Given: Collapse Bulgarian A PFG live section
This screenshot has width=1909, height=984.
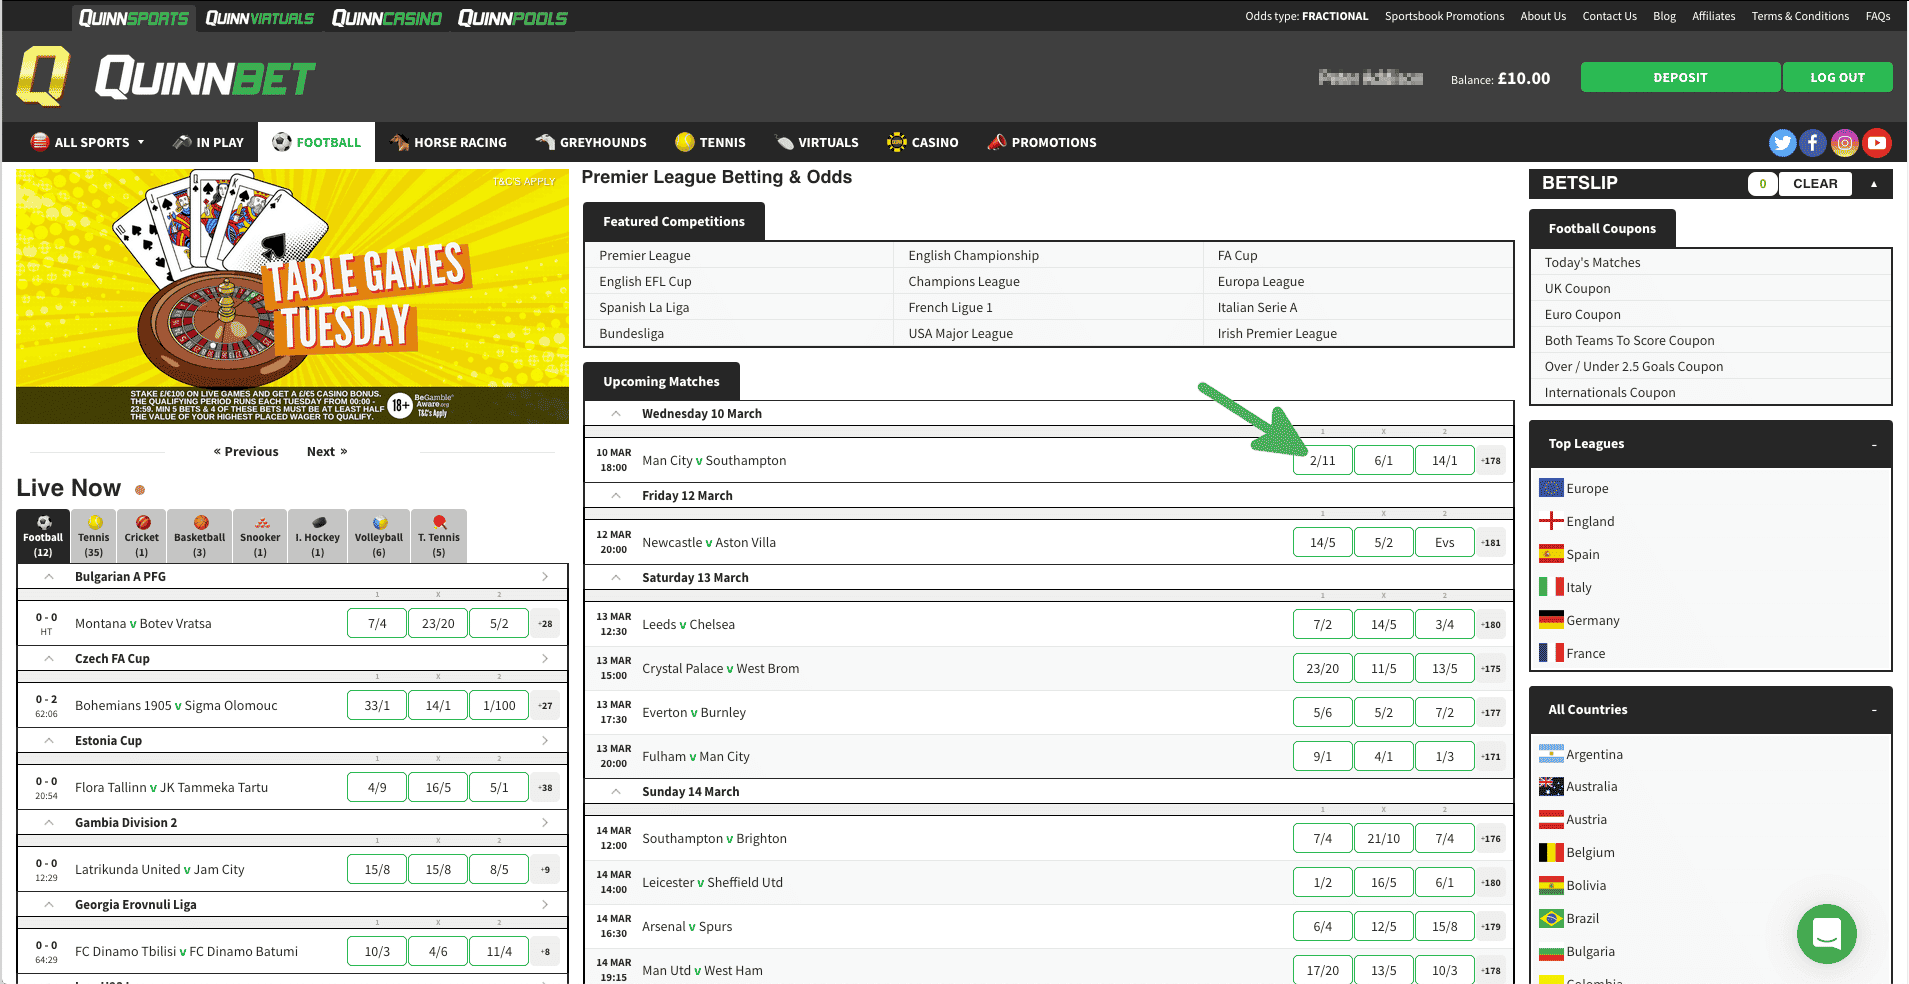Looking at the screenshot, I should [49, 577].
